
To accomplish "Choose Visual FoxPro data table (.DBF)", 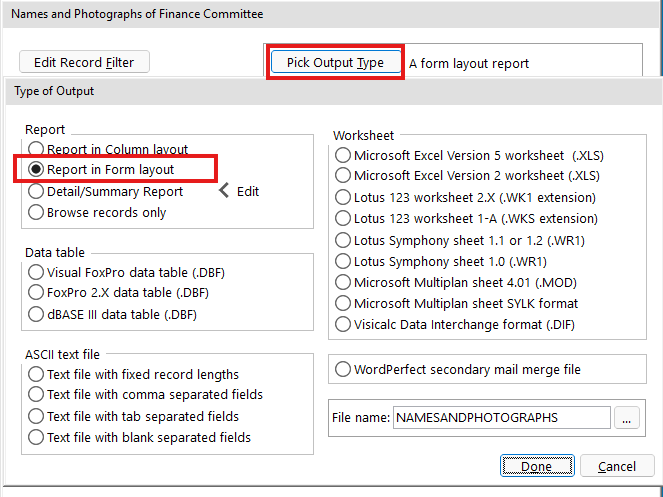I will [x=37, y=272].
